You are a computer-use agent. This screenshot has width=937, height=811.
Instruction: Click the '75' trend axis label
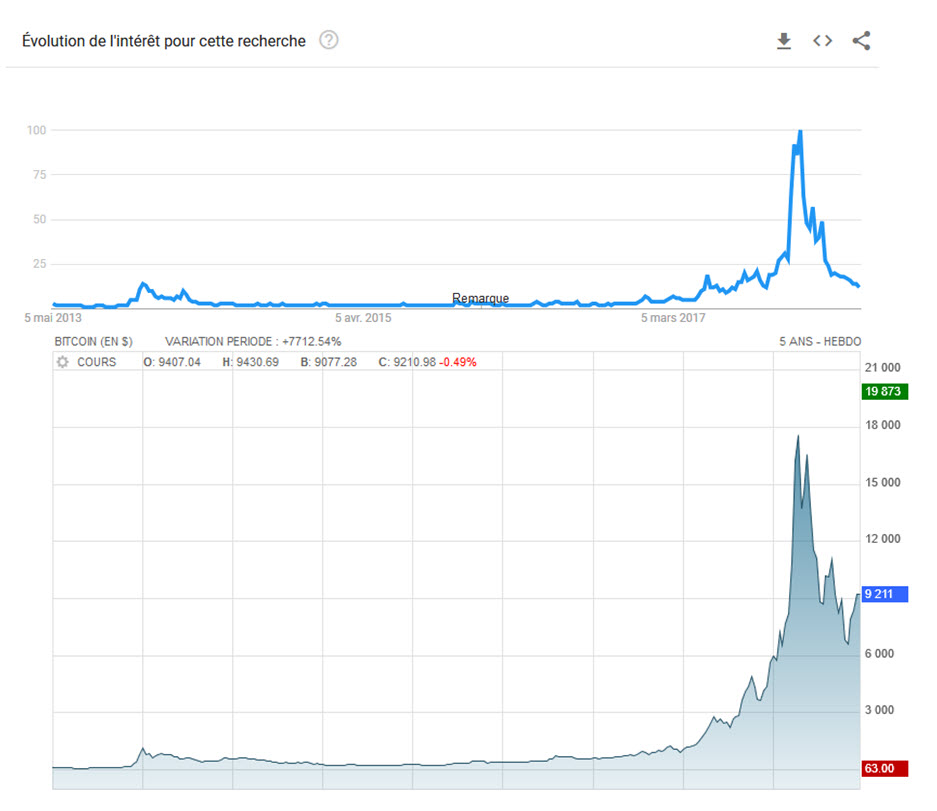pos(39,175)
